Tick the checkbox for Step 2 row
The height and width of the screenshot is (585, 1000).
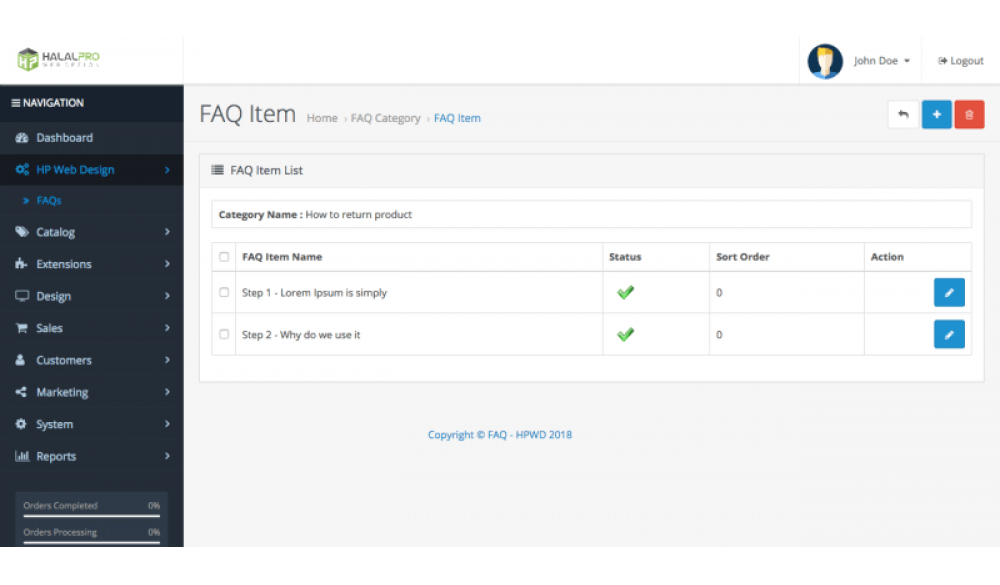coord(224,334)
